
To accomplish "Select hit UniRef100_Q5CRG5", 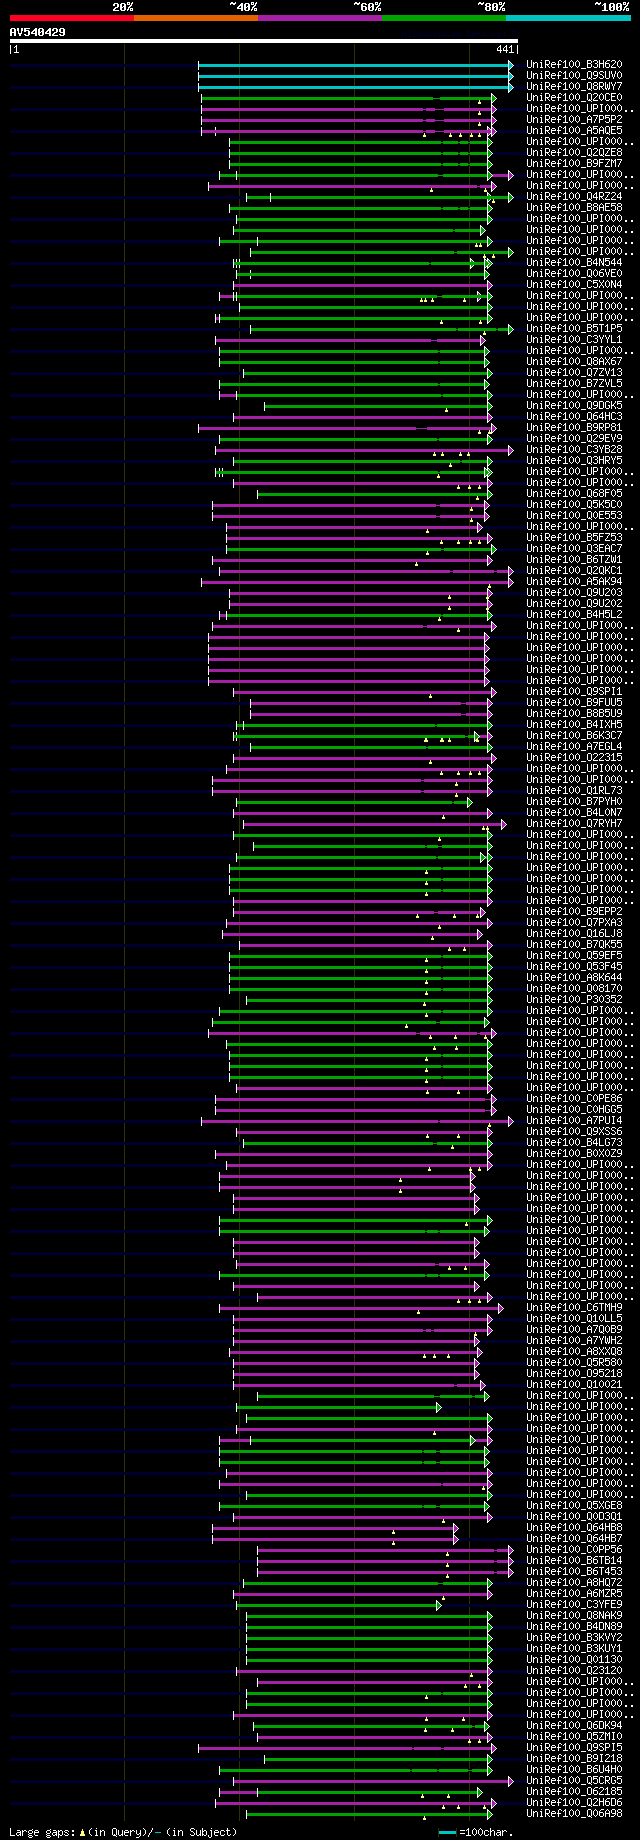I will tap(574, 1781).
